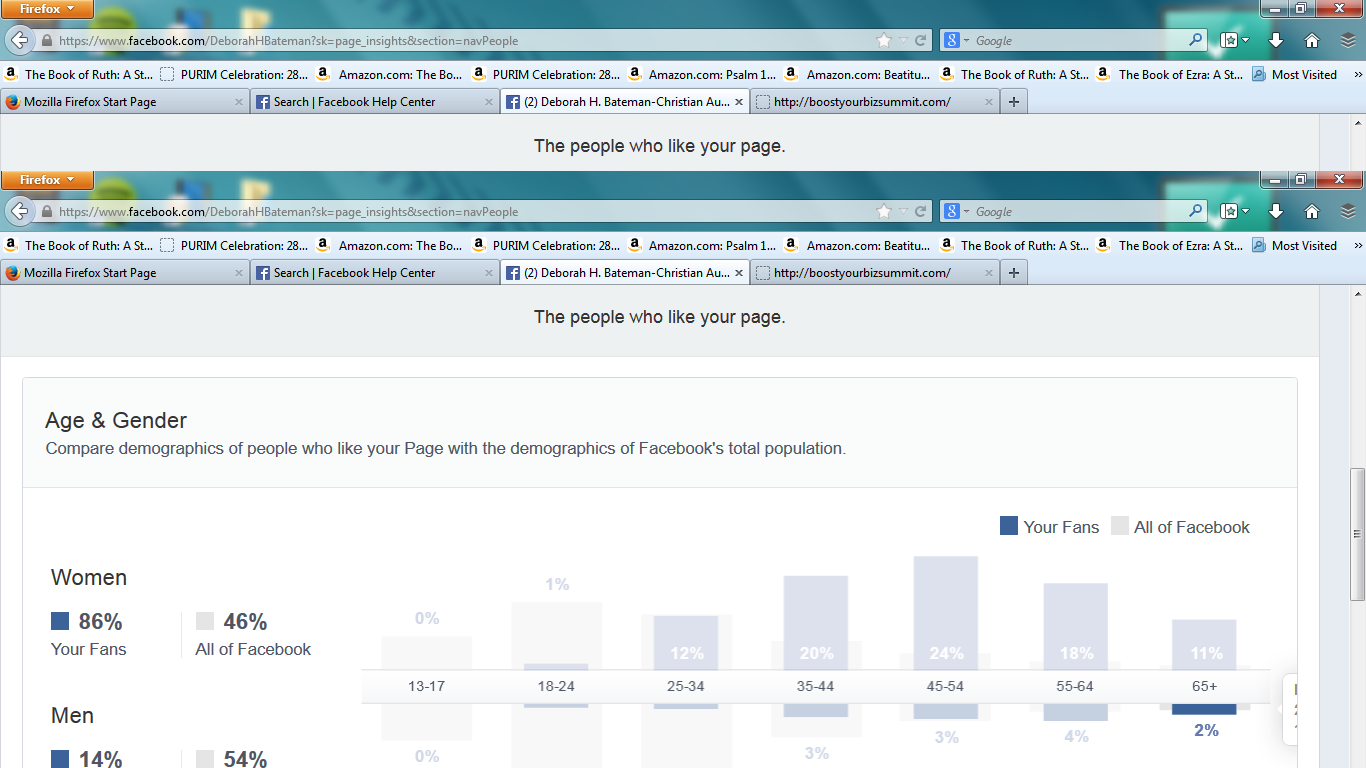
Task: Reload the page using lower address bar's refresh icon
Action: pyautogui.click(x=921, y=212)
